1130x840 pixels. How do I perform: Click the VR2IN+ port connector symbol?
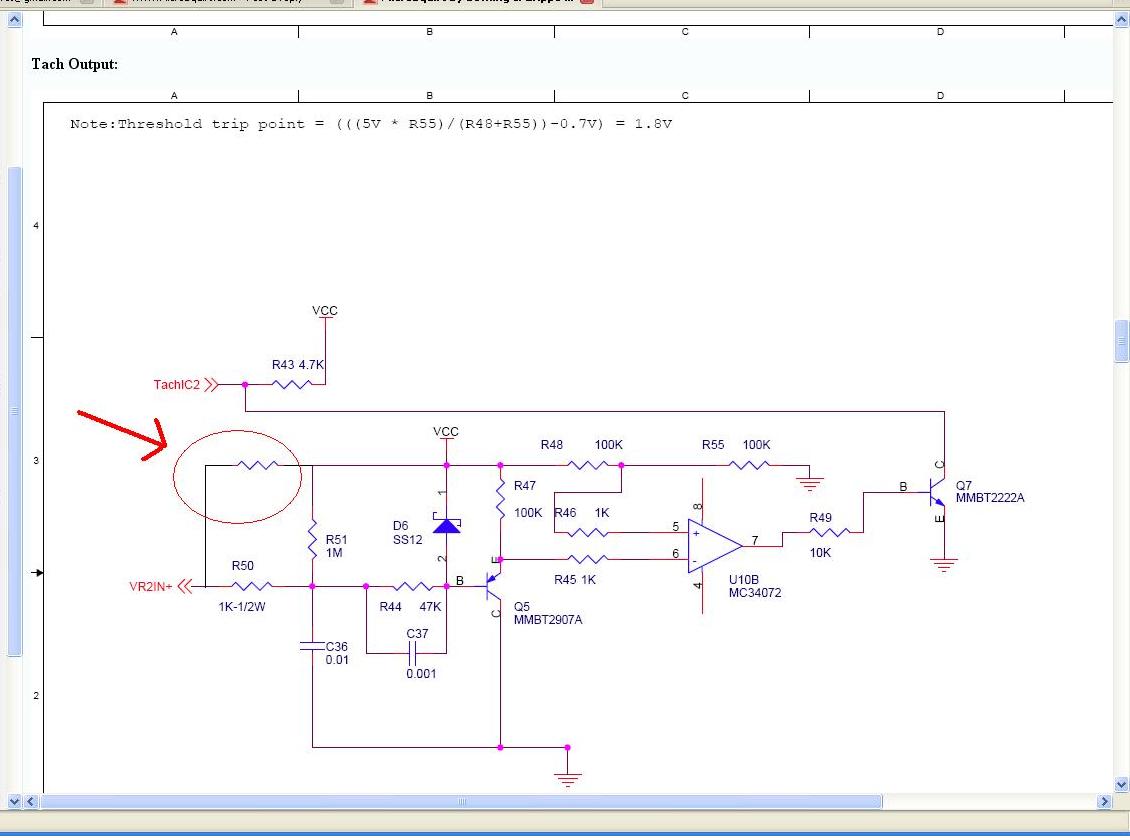point(184,587)
